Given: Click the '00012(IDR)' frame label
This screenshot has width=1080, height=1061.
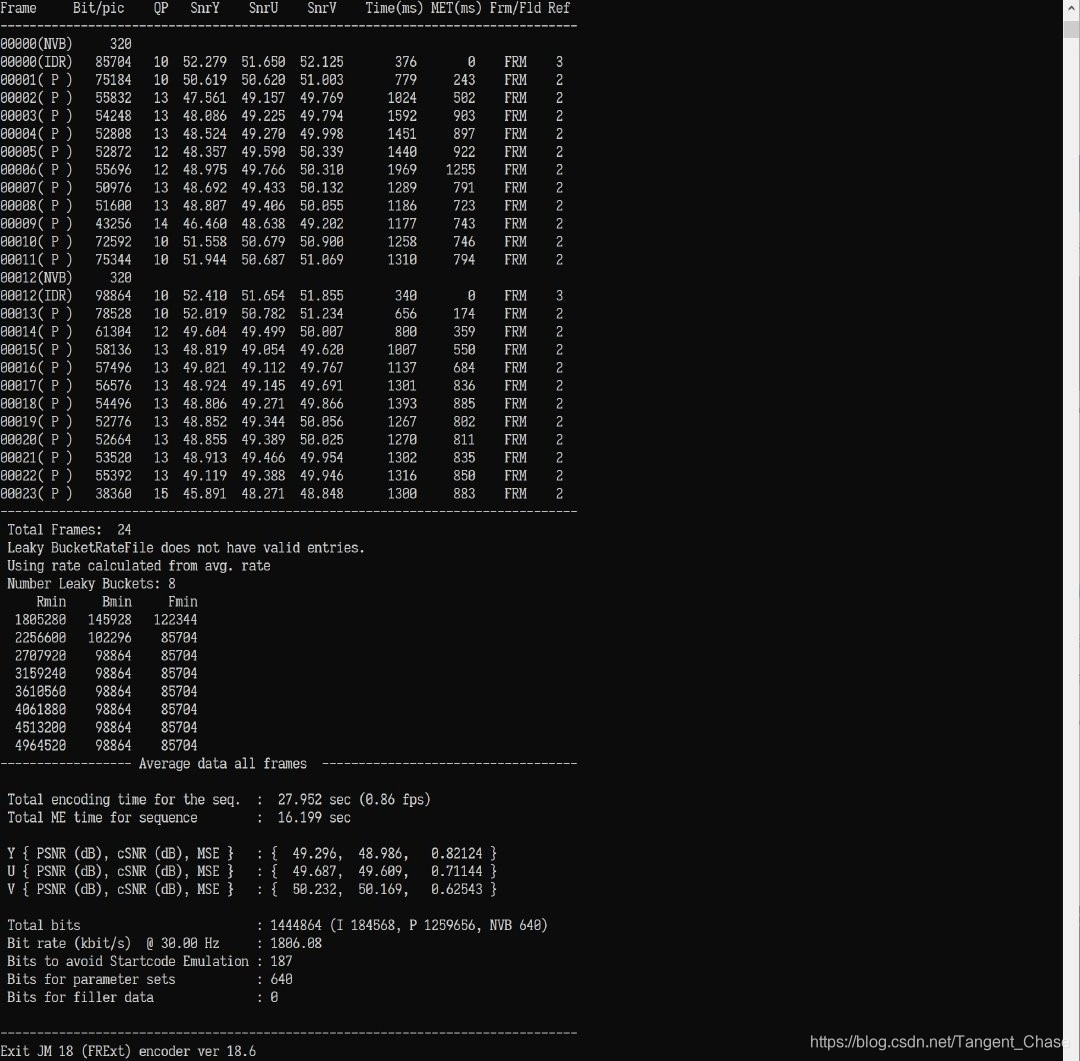Looking at the screenshot, I should [37, 296].
